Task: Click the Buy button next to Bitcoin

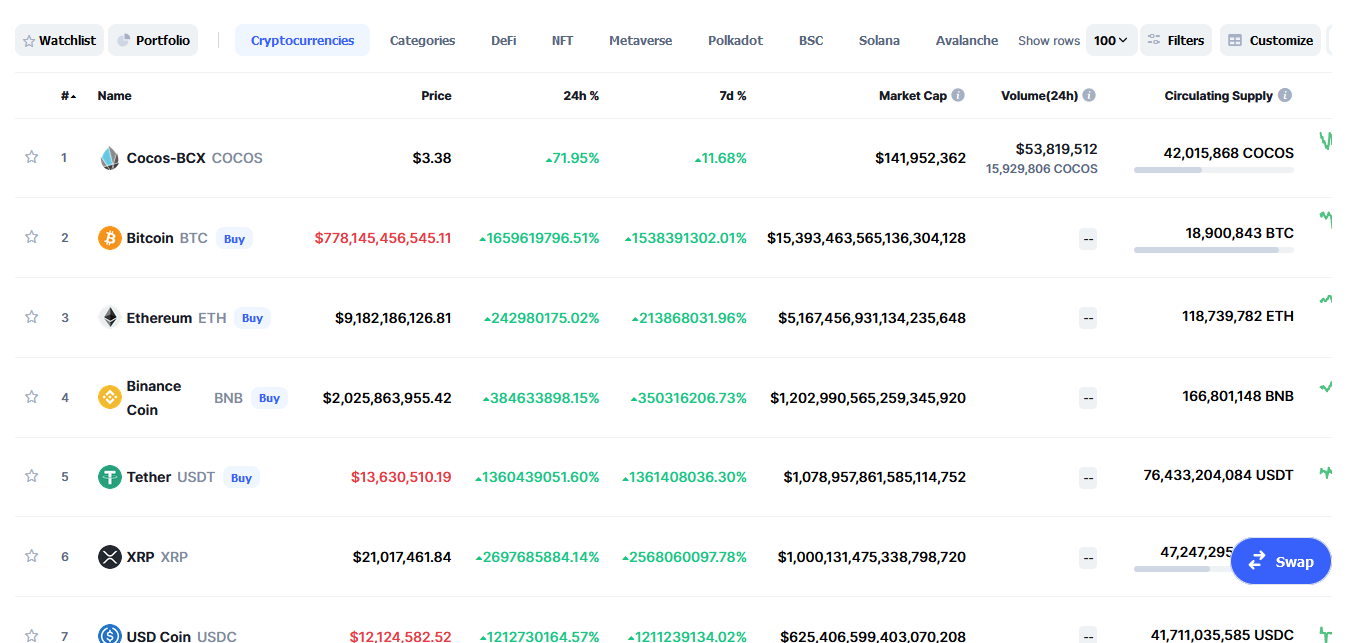Action: pyautogui.click(x=234, y=238)
